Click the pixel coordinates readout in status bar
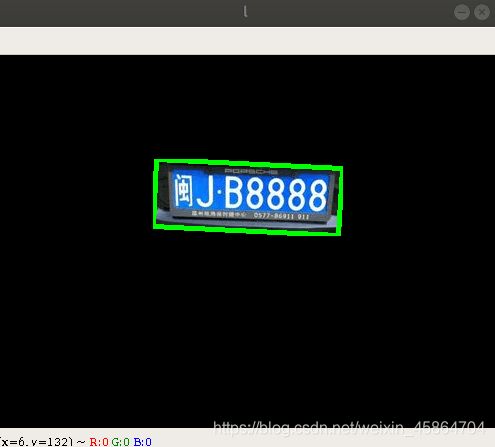 pos(36,442)
